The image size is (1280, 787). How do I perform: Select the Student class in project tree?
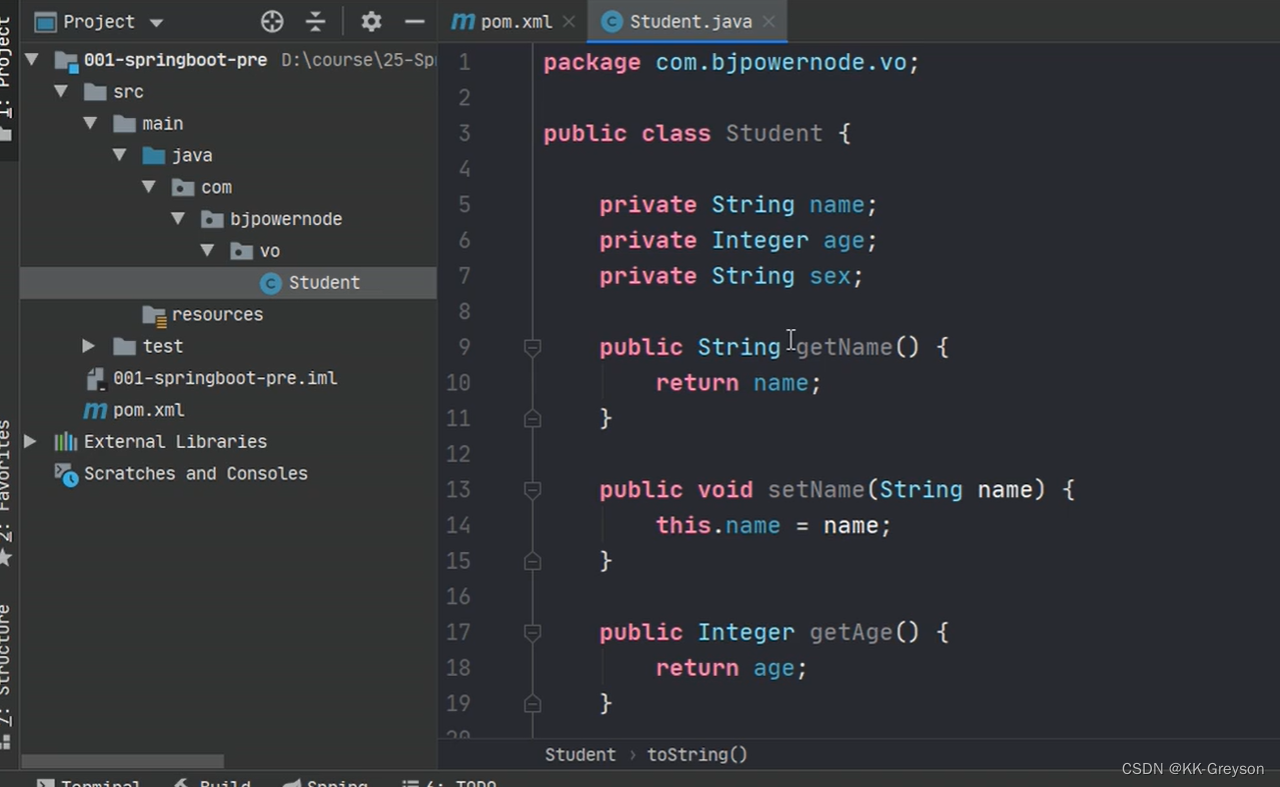[228, 283]
